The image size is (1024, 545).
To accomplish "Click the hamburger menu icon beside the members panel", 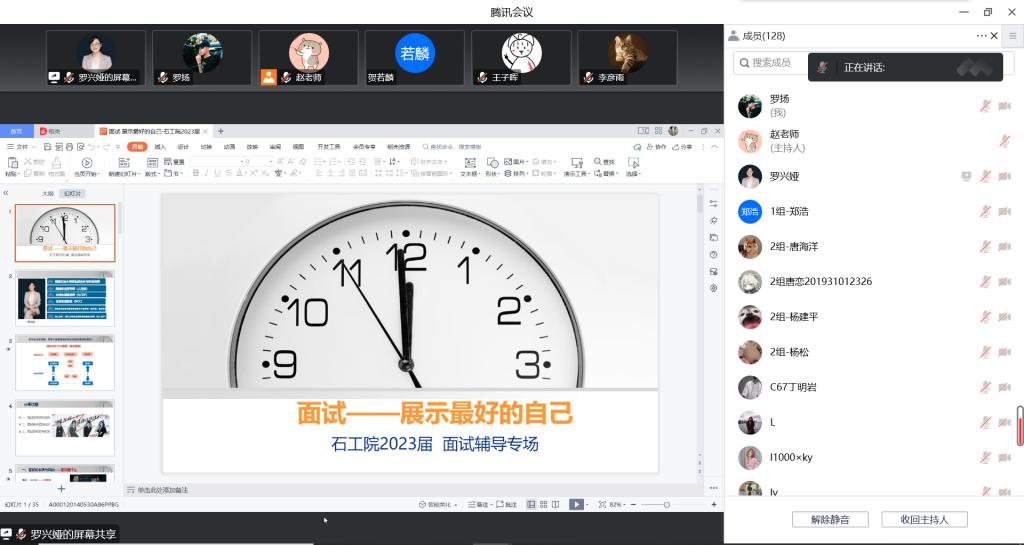I will click(x=1013, y=36).
